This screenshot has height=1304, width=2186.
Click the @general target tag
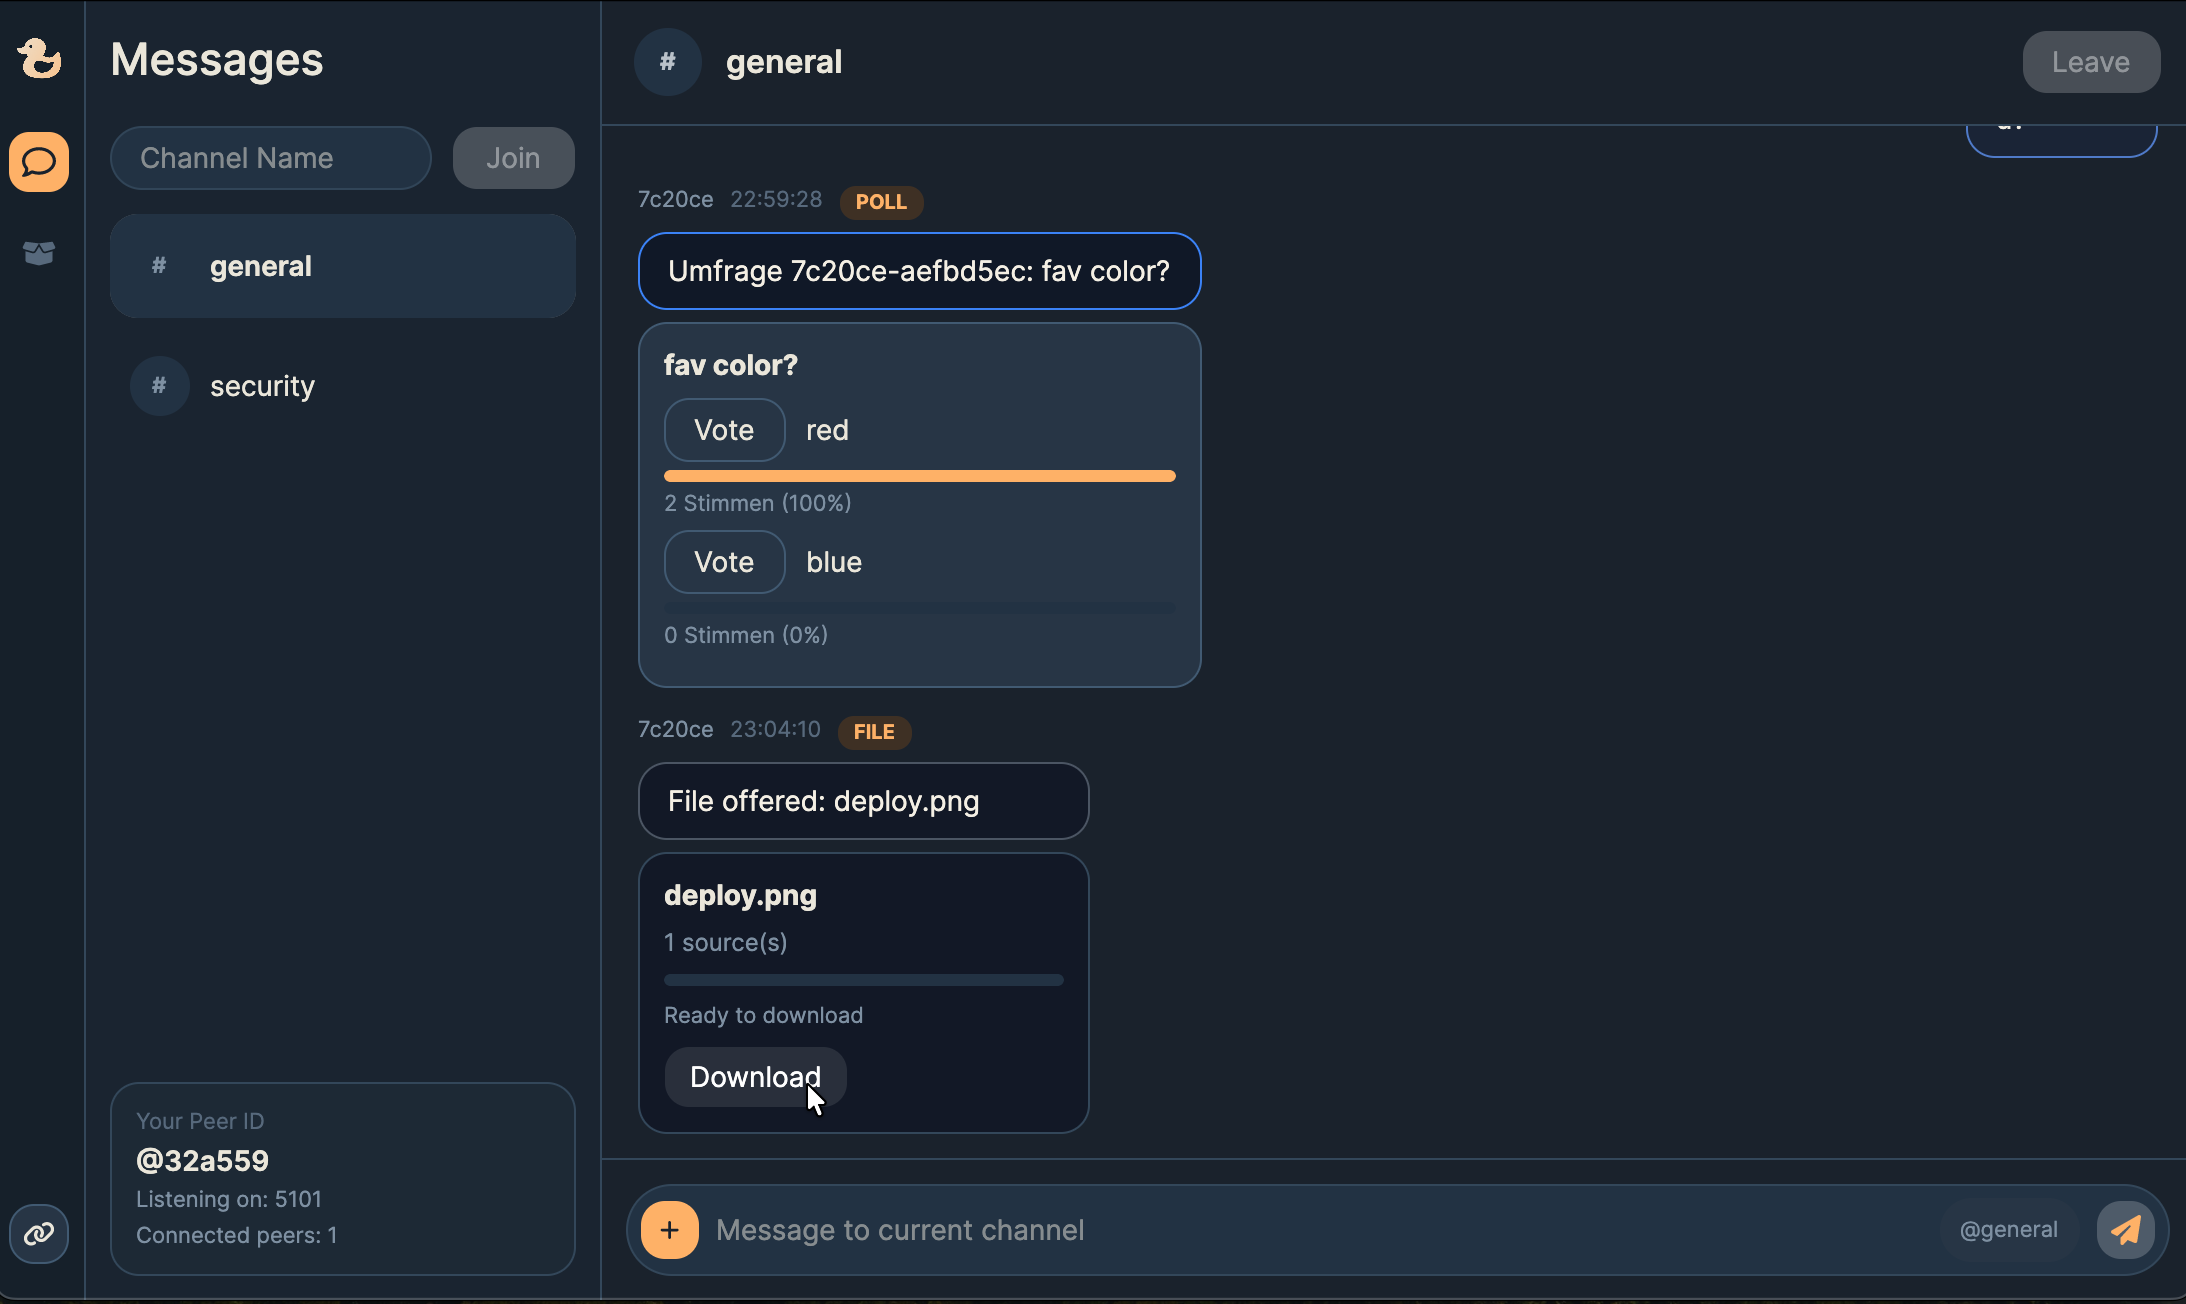click(2009, 1230)
